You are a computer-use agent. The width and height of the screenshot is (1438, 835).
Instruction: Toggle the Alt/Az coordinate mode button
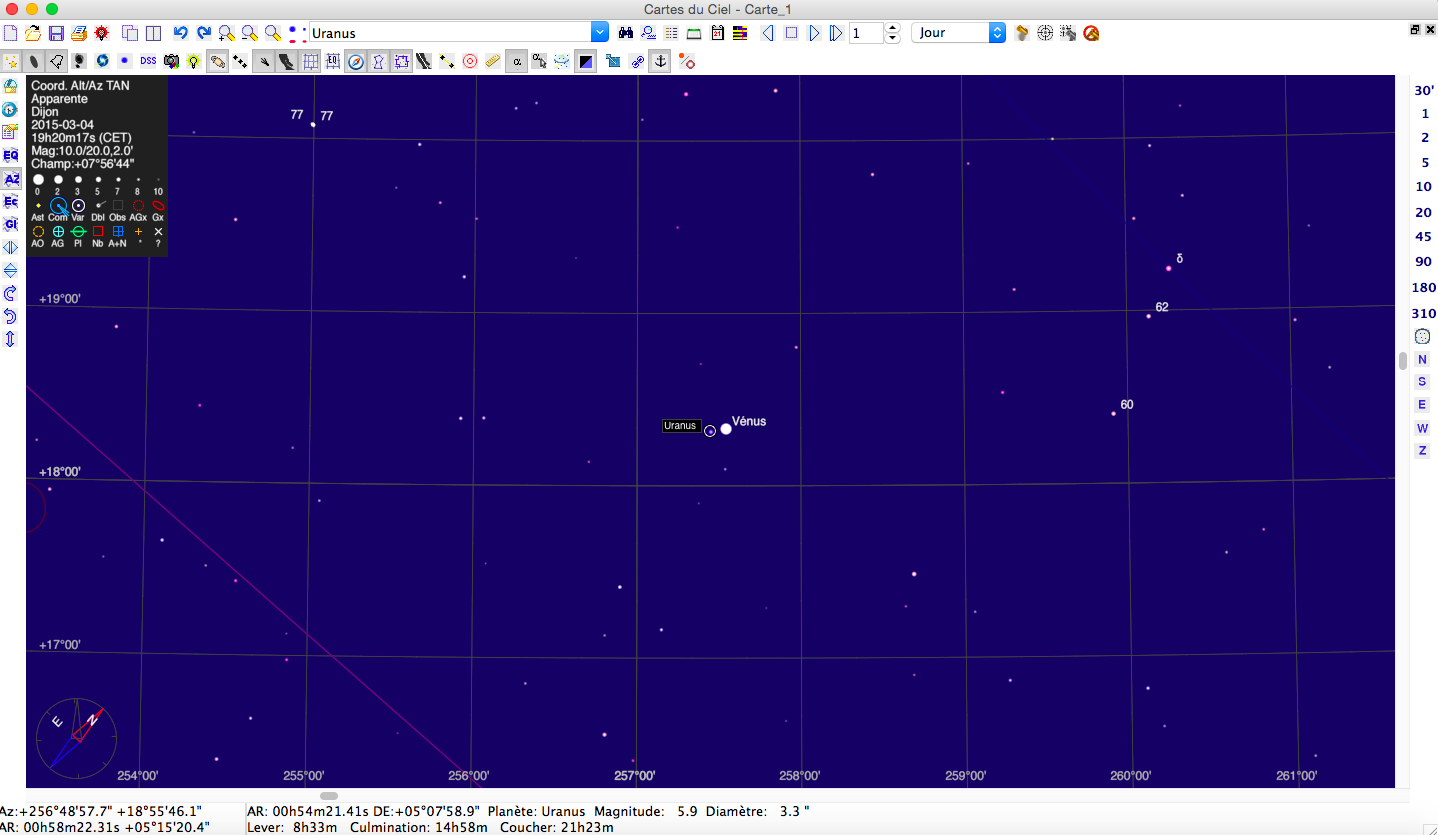tap(10, 179)
